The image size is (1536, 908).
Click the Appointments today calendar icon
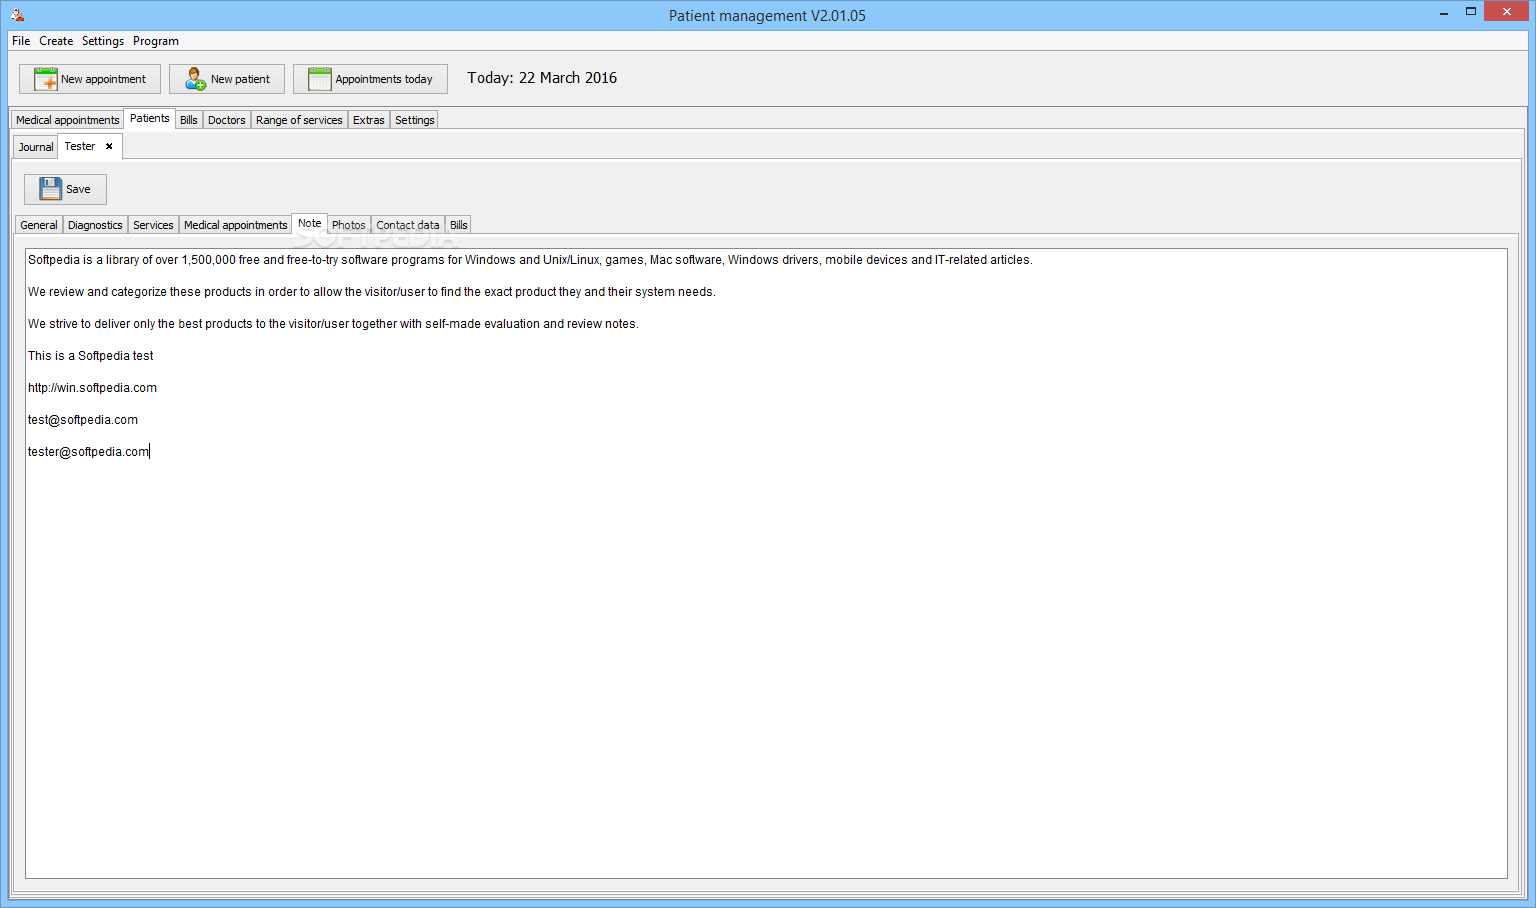(320, 79)
